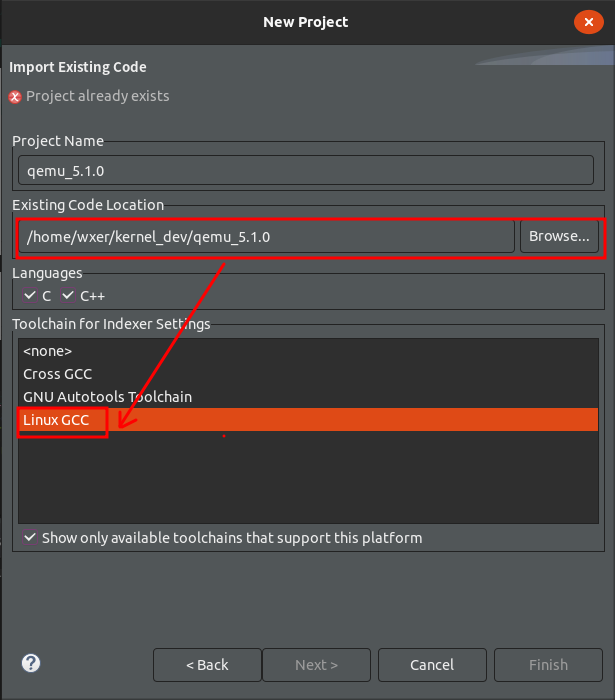Go to previous page with Back button
Viewport: 615px width, 700px height.
pyautogui.click(x=207, y=665)
